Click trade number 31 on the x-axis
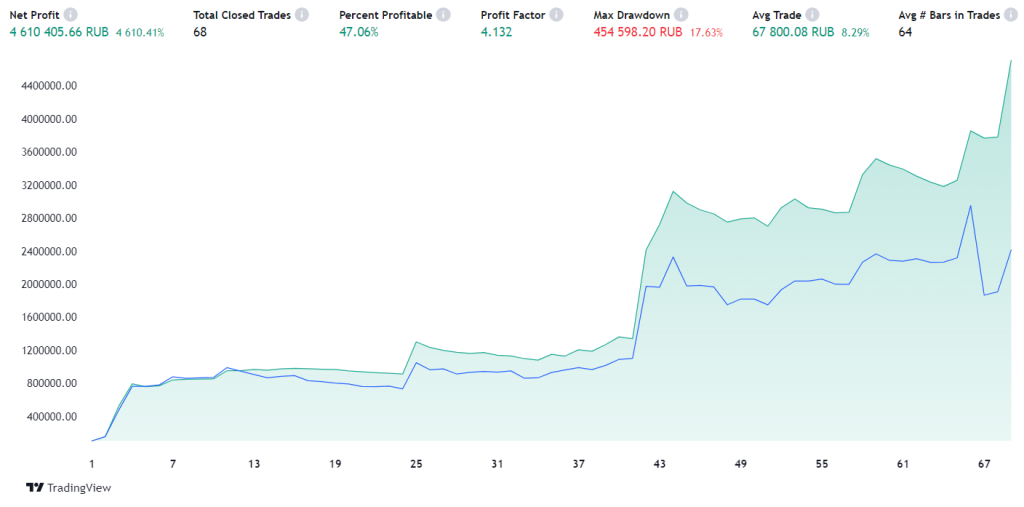The image size is (1024, 507). coord(497,465)
